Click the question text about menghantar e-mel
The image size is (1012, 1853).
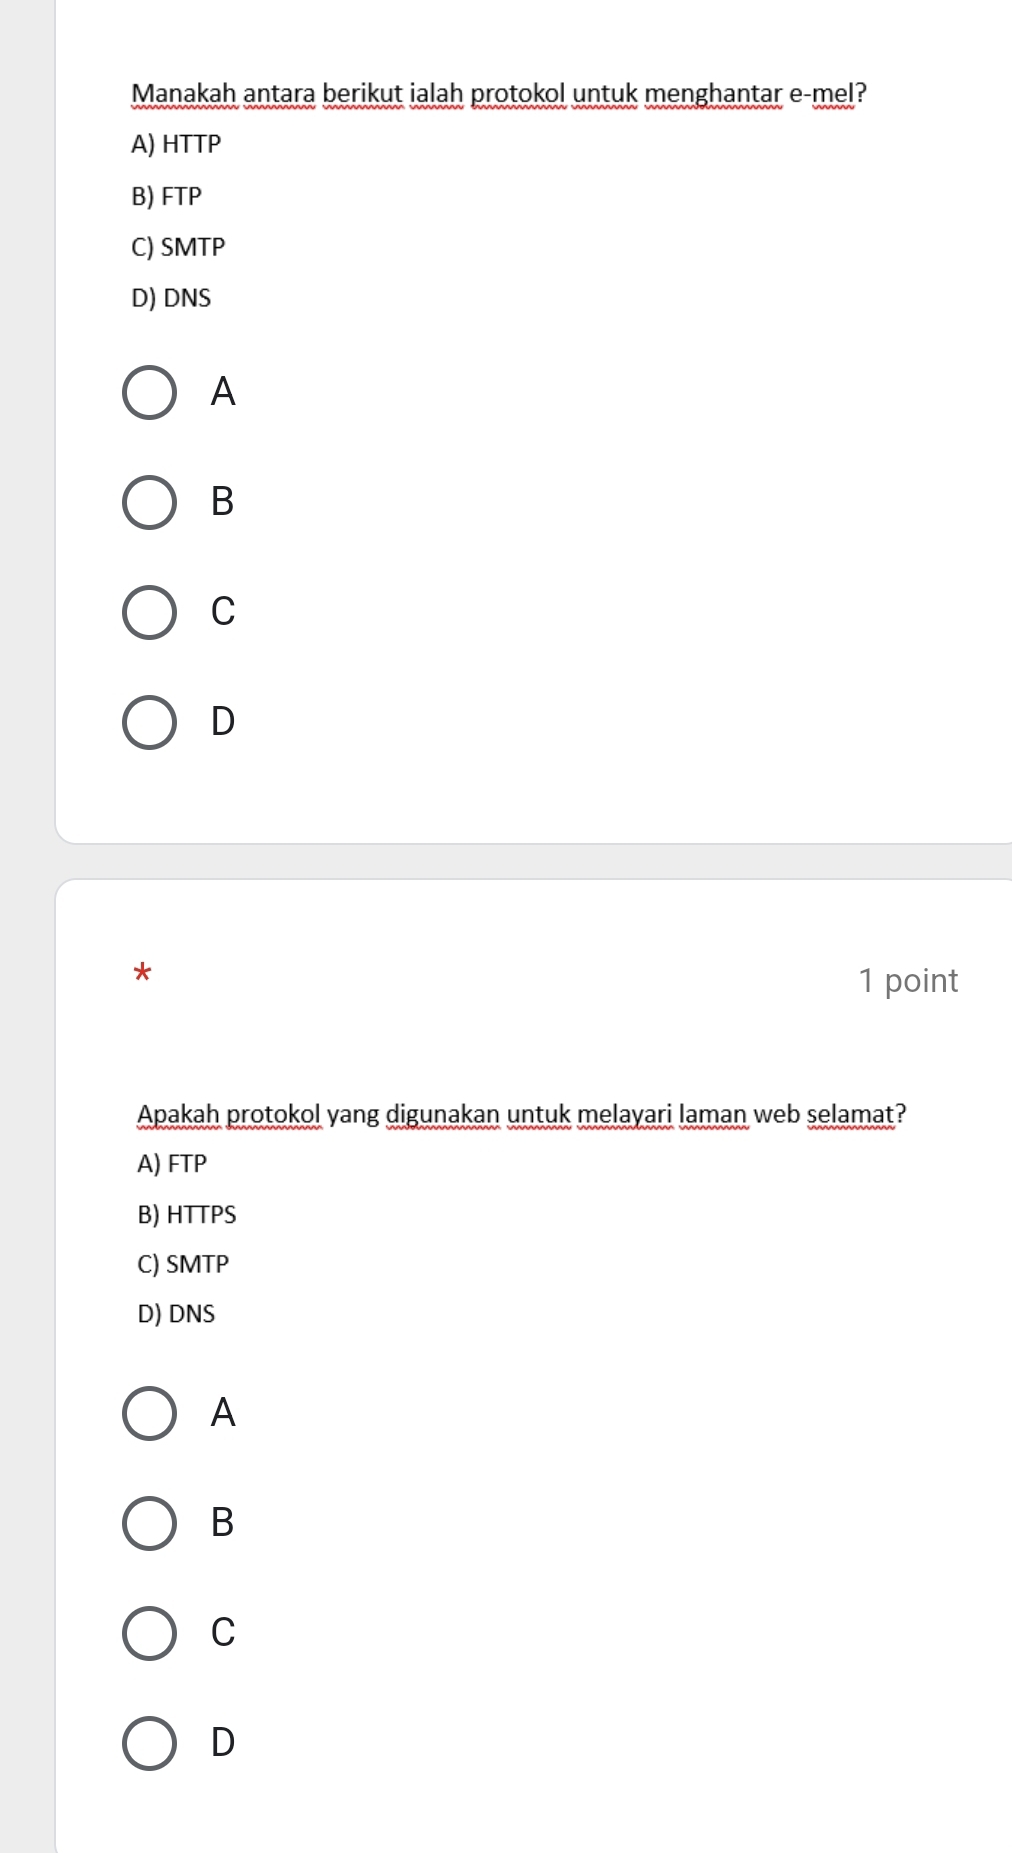click(499, 94)
